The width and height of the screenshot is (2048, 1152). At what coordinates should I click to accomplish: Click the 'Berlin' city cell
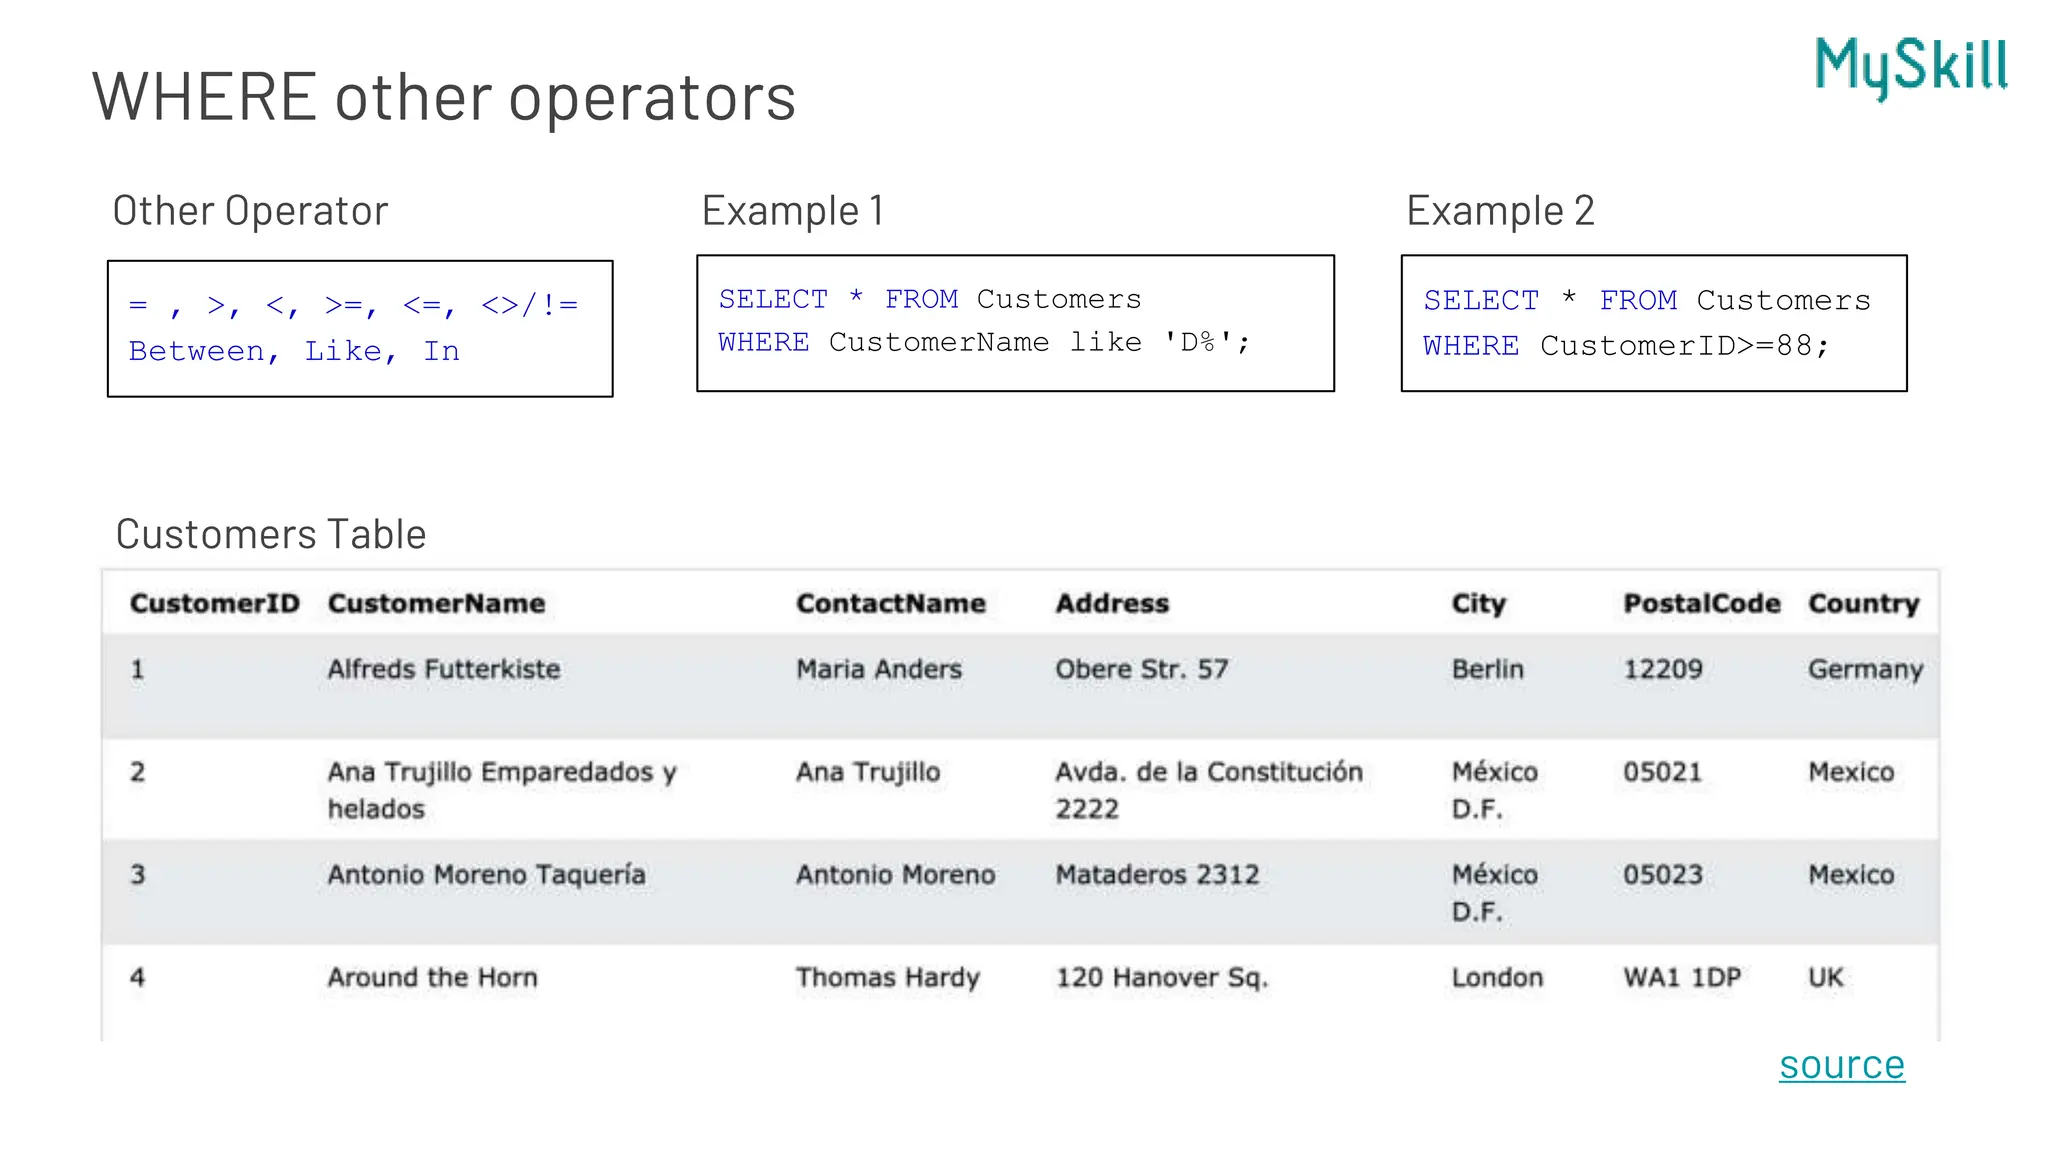1488,669
